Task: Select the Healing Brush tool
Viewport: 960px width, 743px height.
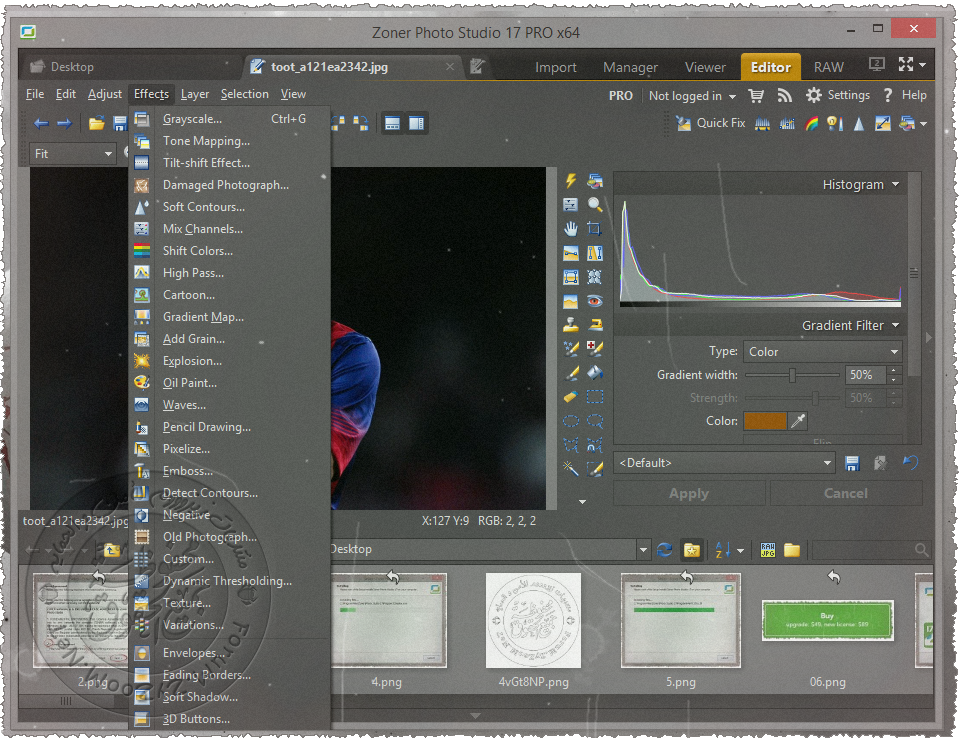Action: [594, 348]
